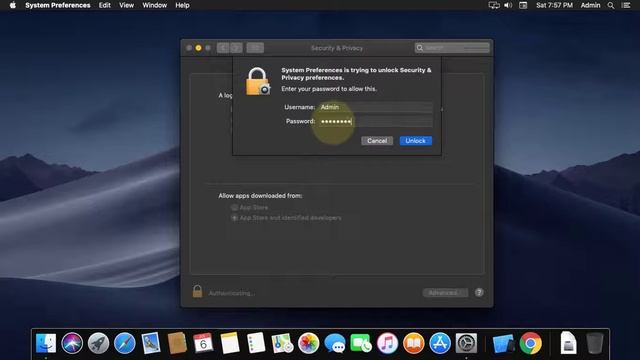The height and width of the screenshot is (360, 640).
Task: Click the Advanced button
Action: pyautogui.click(x=445, y=293)
